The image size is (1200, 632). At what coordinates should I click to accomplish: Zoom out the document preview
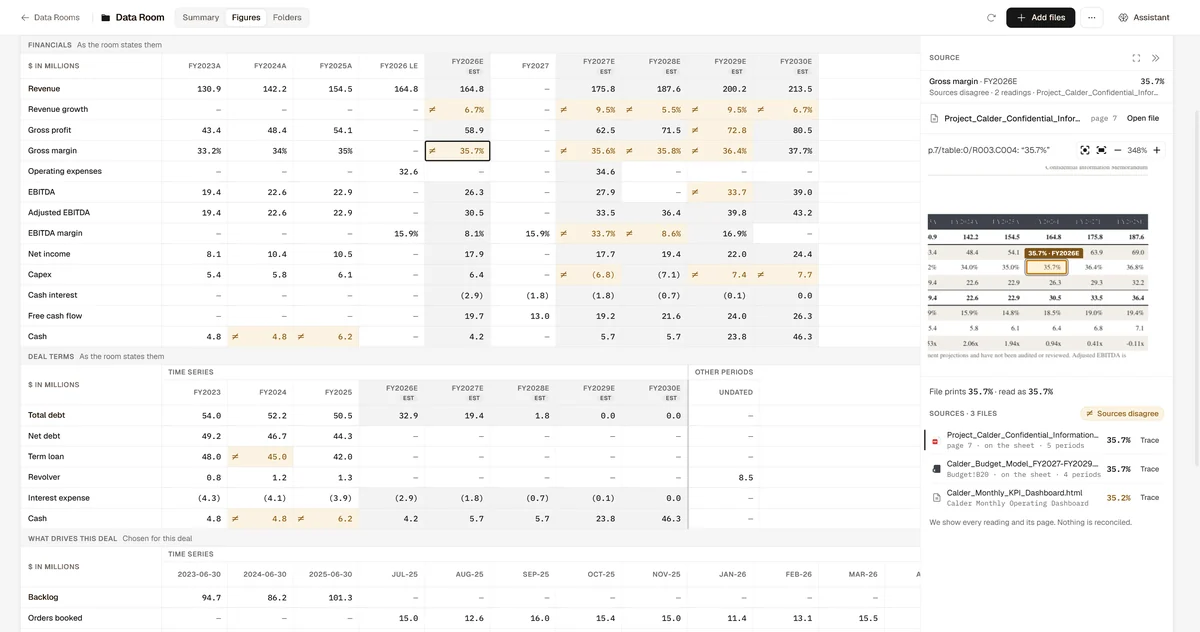coord(1118,150)
